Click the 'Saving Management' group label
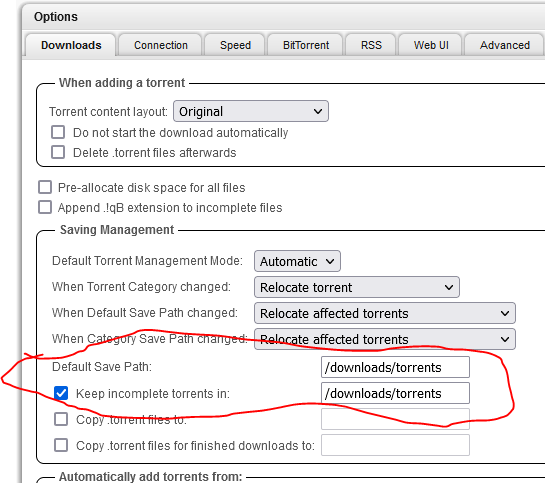Screen dimensions: 545x483 [x=117, y=230]
